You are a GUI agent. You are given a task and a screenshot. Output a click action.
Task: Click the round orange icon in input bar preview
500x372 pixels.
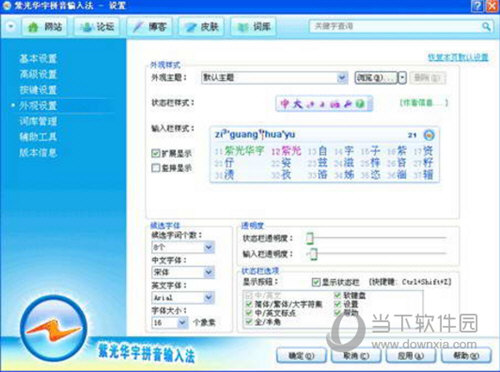pos(429,135)
